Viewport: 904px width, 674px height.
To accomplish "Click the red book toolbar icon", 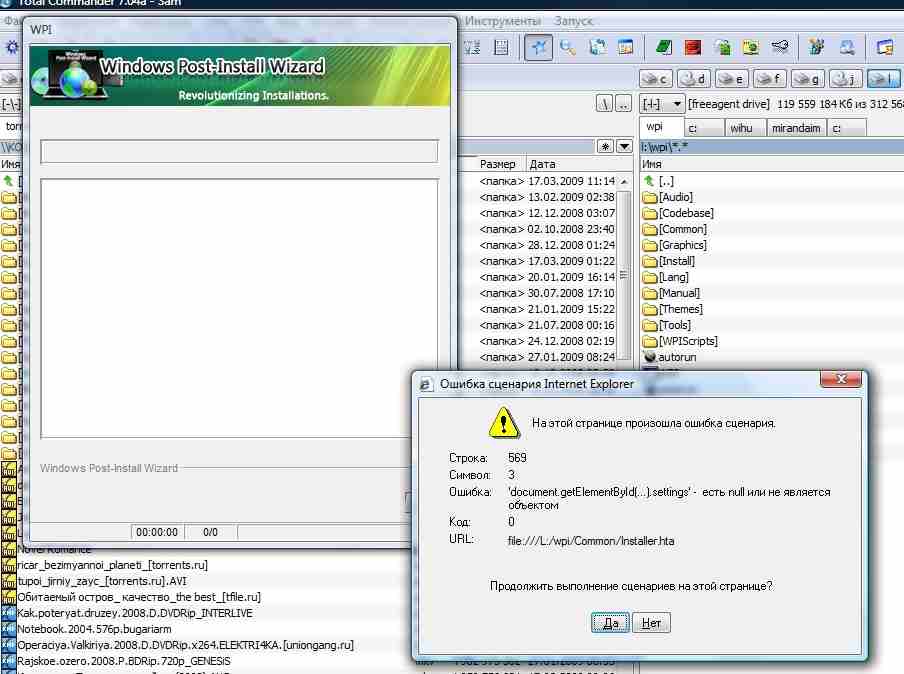I will pyautogui.click(x=693, y=47).
